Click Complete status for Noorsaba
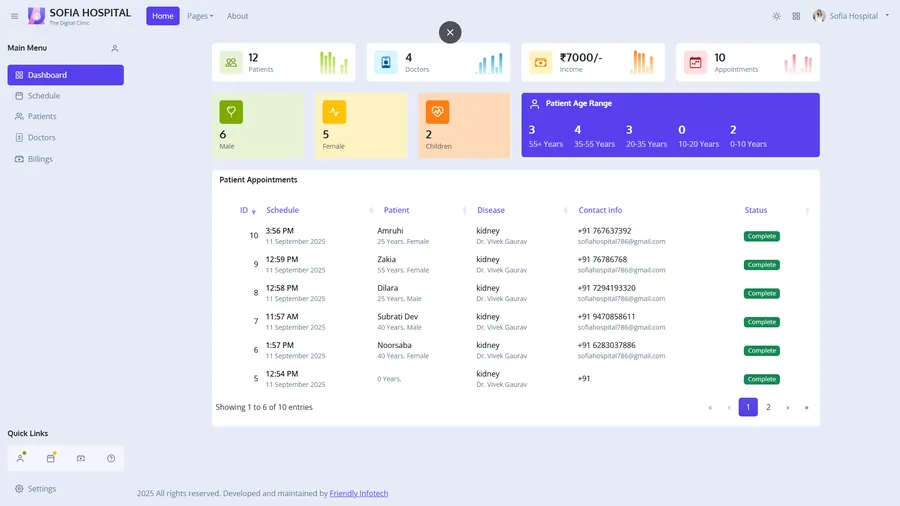The image size is (900, 506). coord(762,351)
